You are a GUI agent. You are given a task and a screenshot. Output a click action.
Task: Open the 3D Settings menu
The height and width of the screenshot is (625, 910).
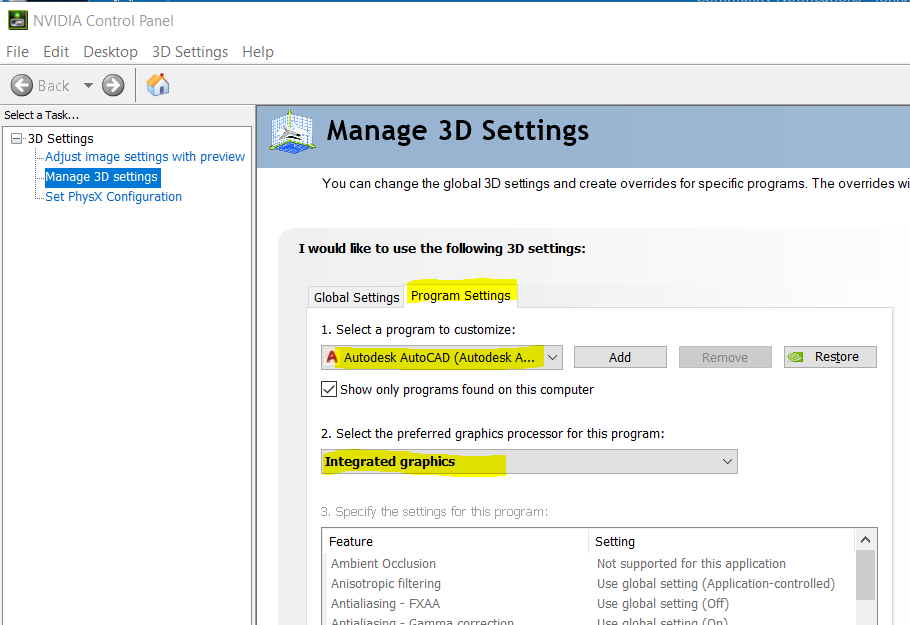[190, 52]
